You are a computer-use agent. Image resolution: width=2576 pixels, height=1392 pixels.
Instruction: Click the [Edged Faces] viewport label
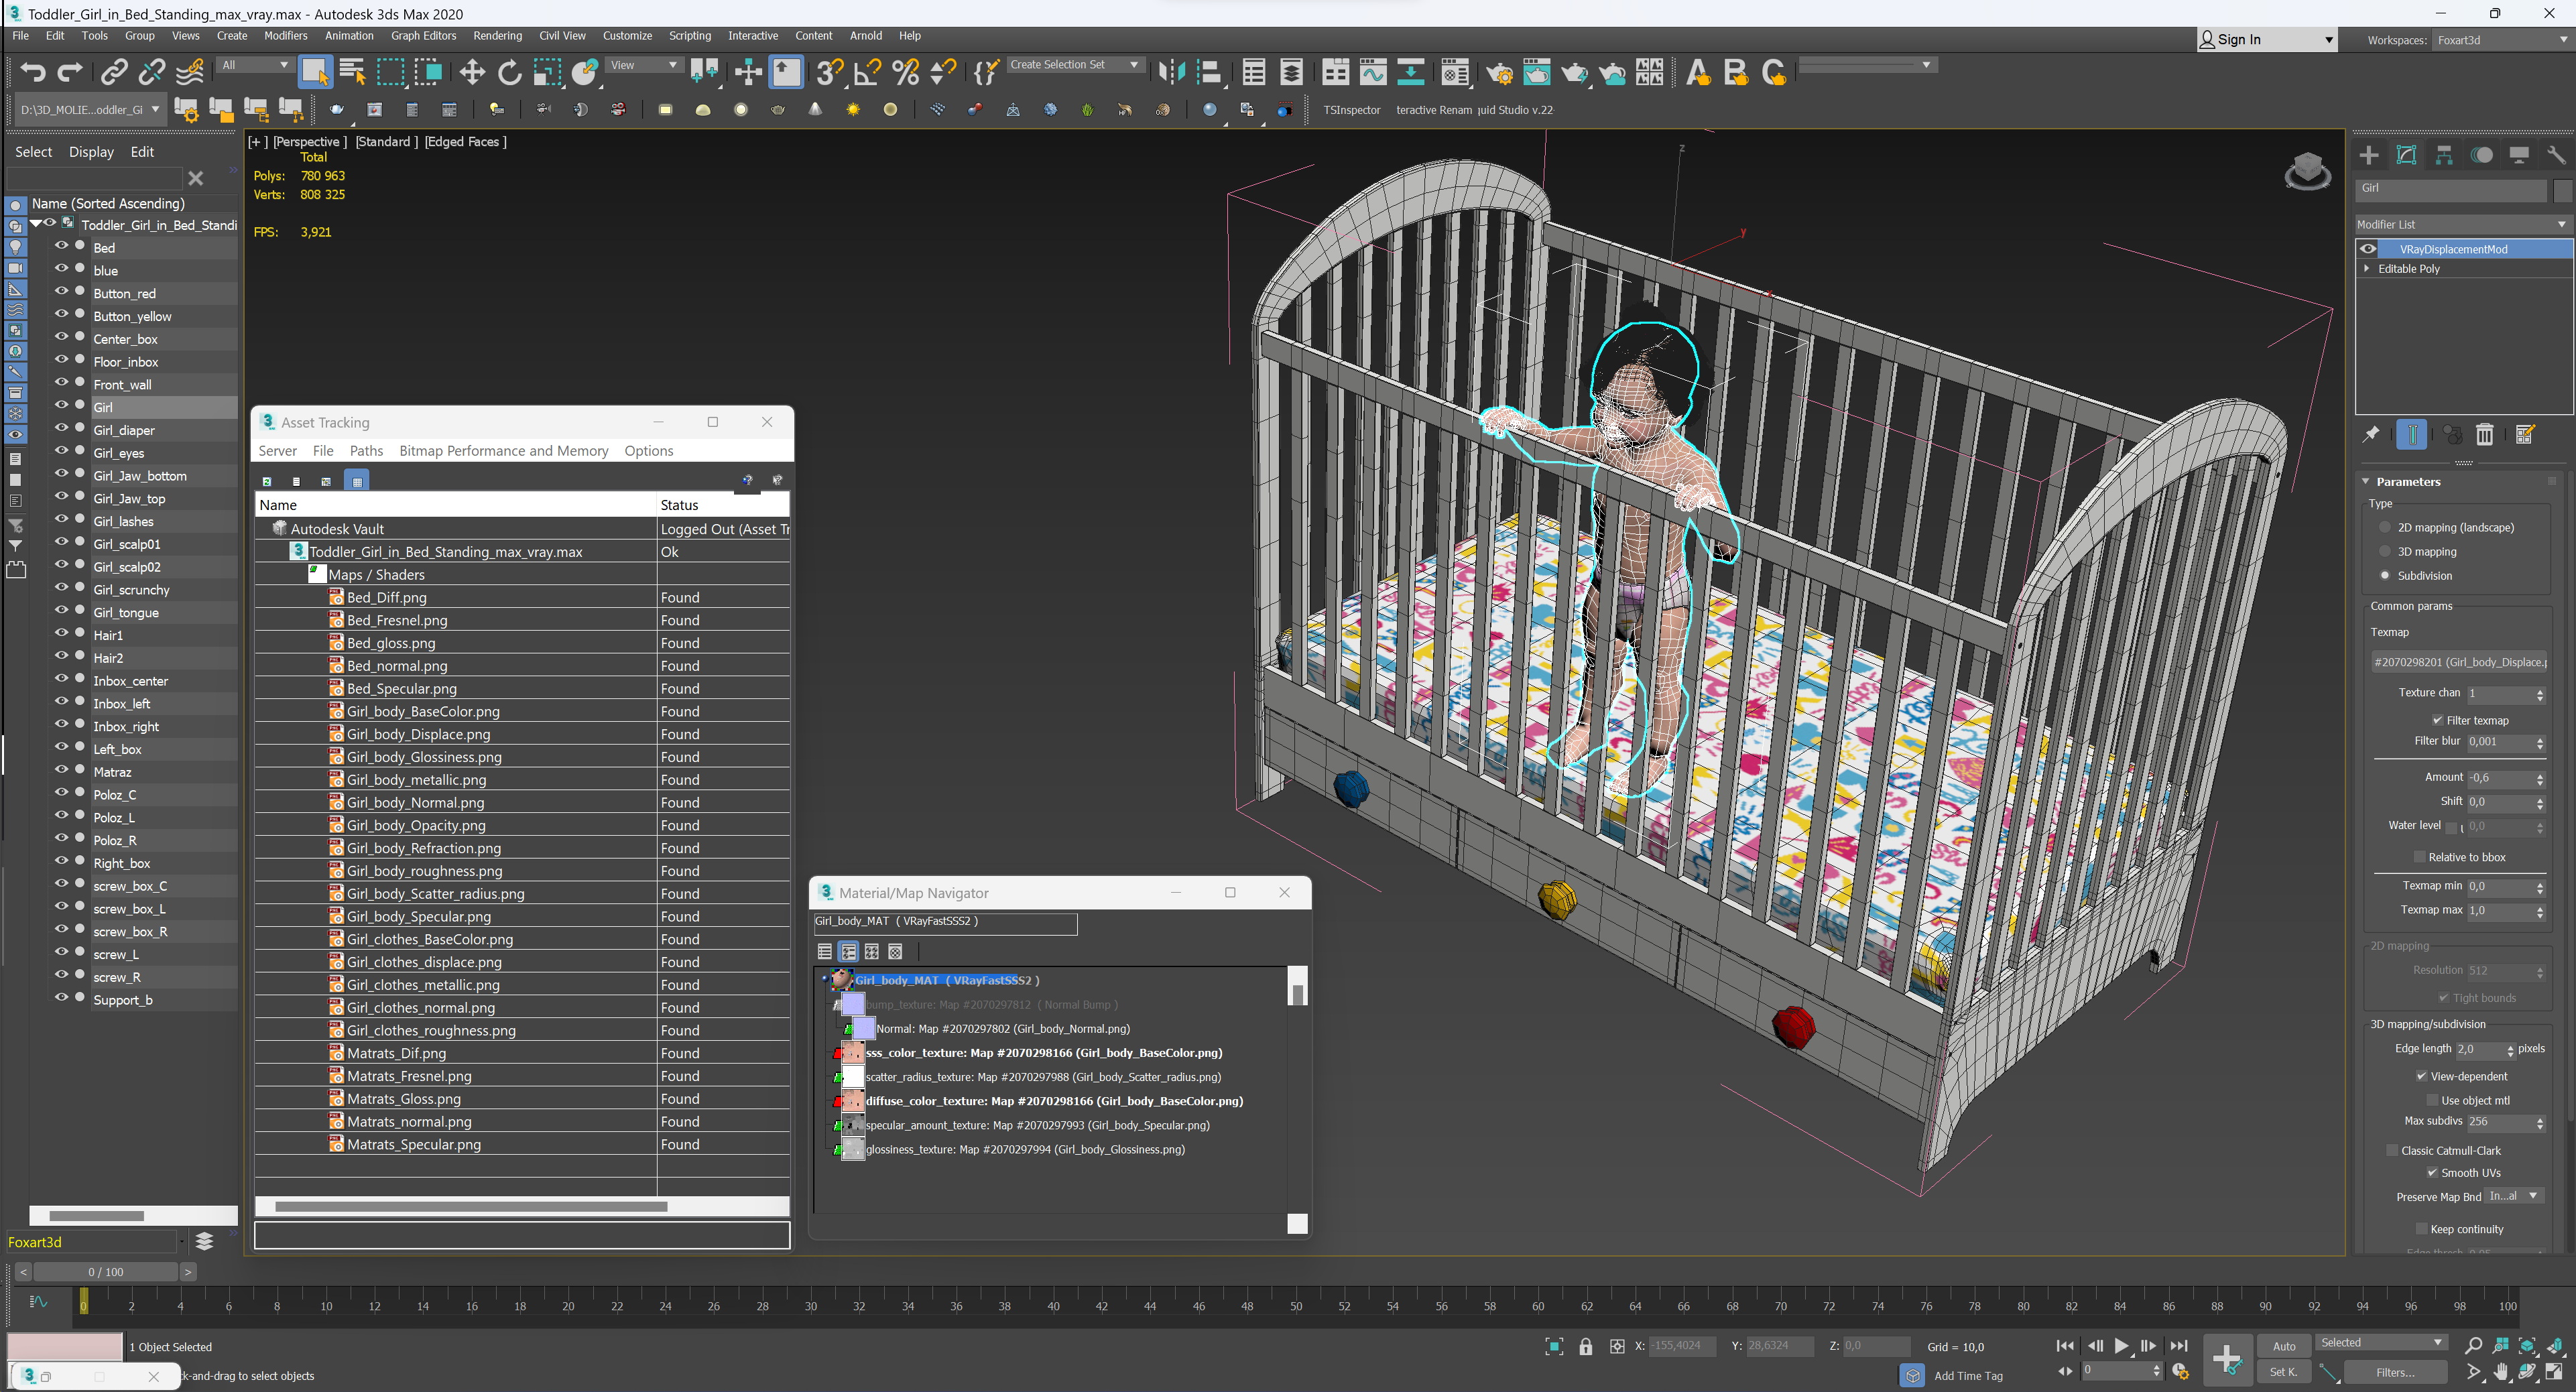pyautogui.click(x=465, y=141)
